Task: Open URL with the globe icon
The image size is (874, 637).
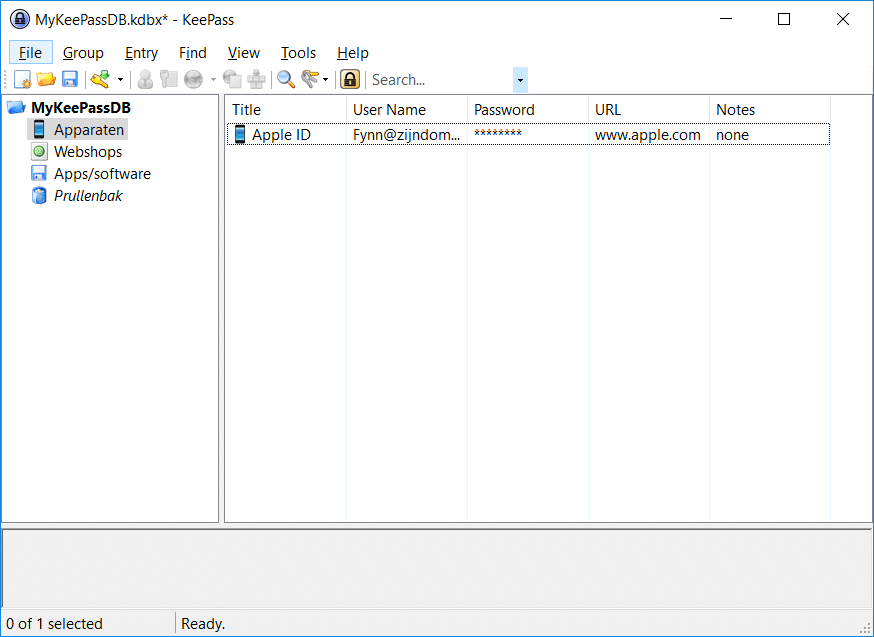Action: pos(193,80)
